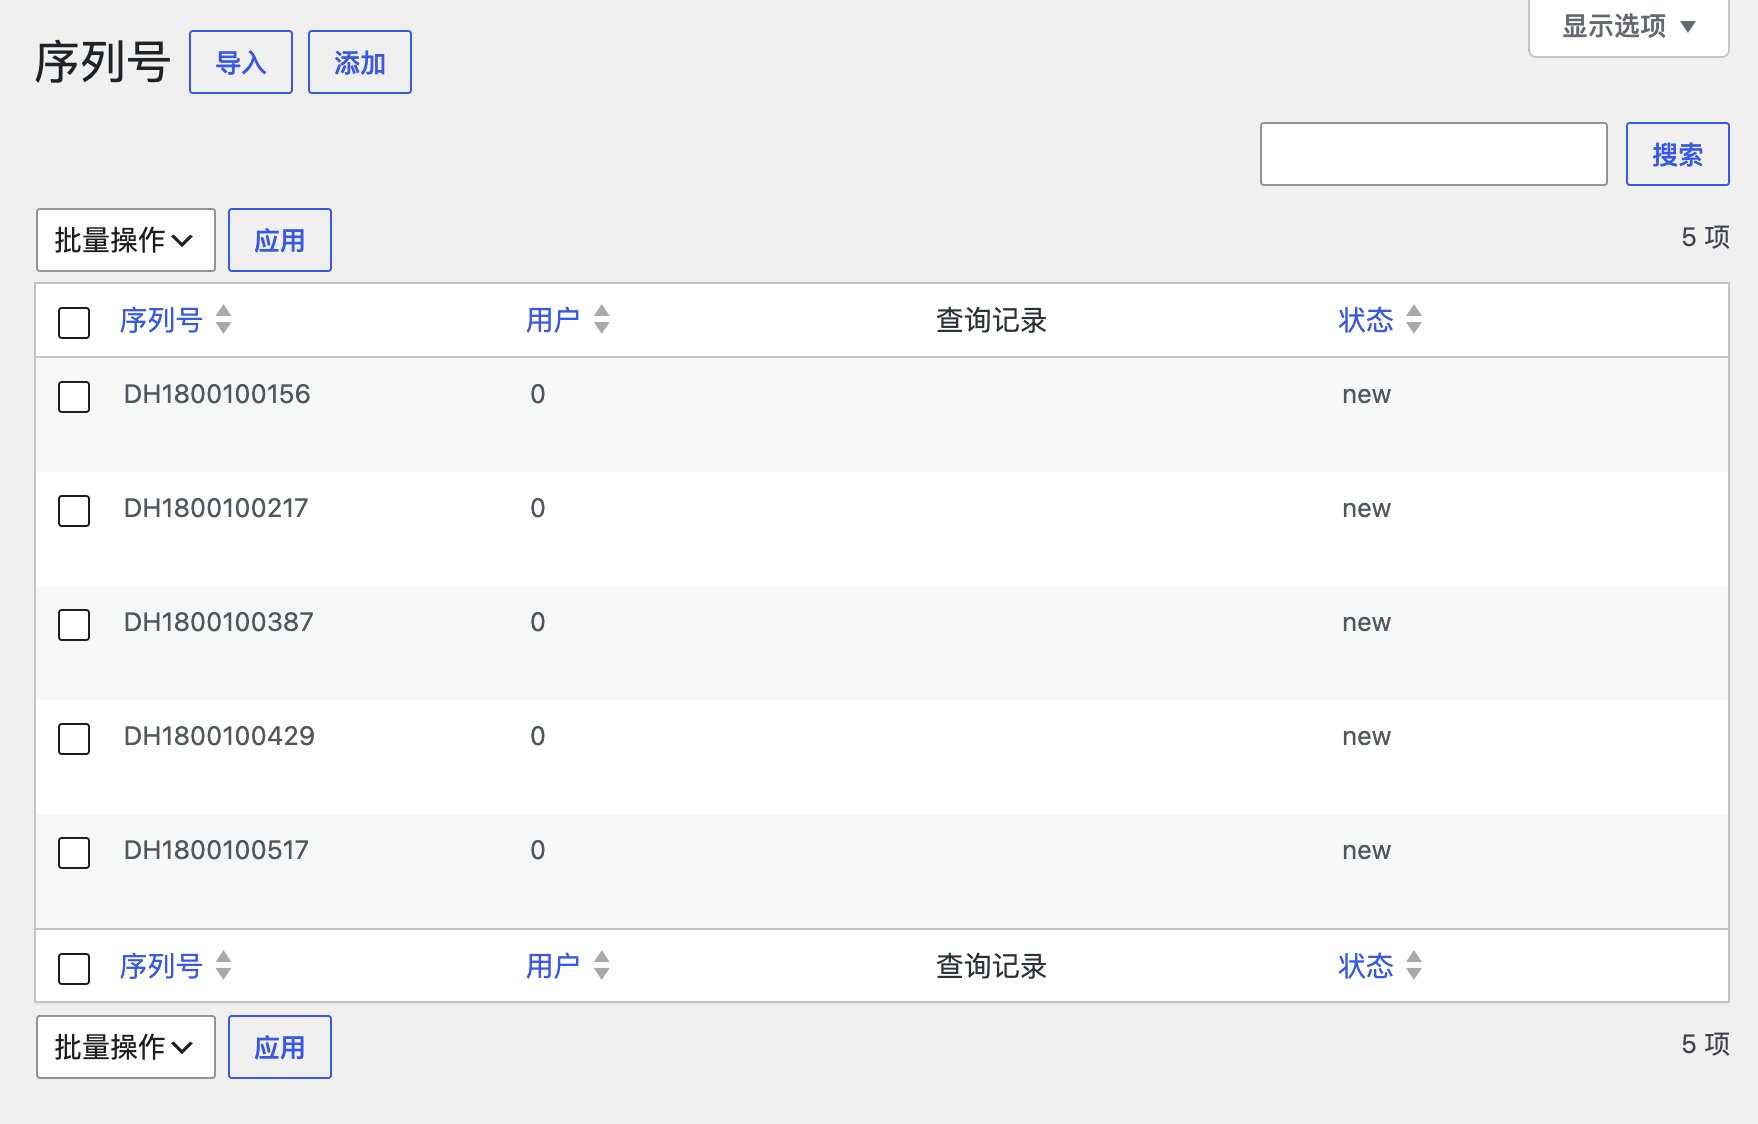1758x1124 pixels.
Task: Click the 添加 add button
Action: (x=360, y=62)
